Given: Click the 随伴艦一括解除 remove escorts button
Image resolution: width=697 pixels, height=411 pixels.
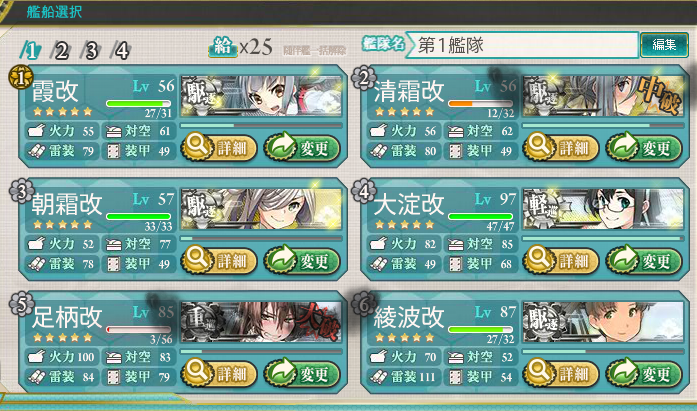Looking at the screenshot, I should [x=315, y=51].
